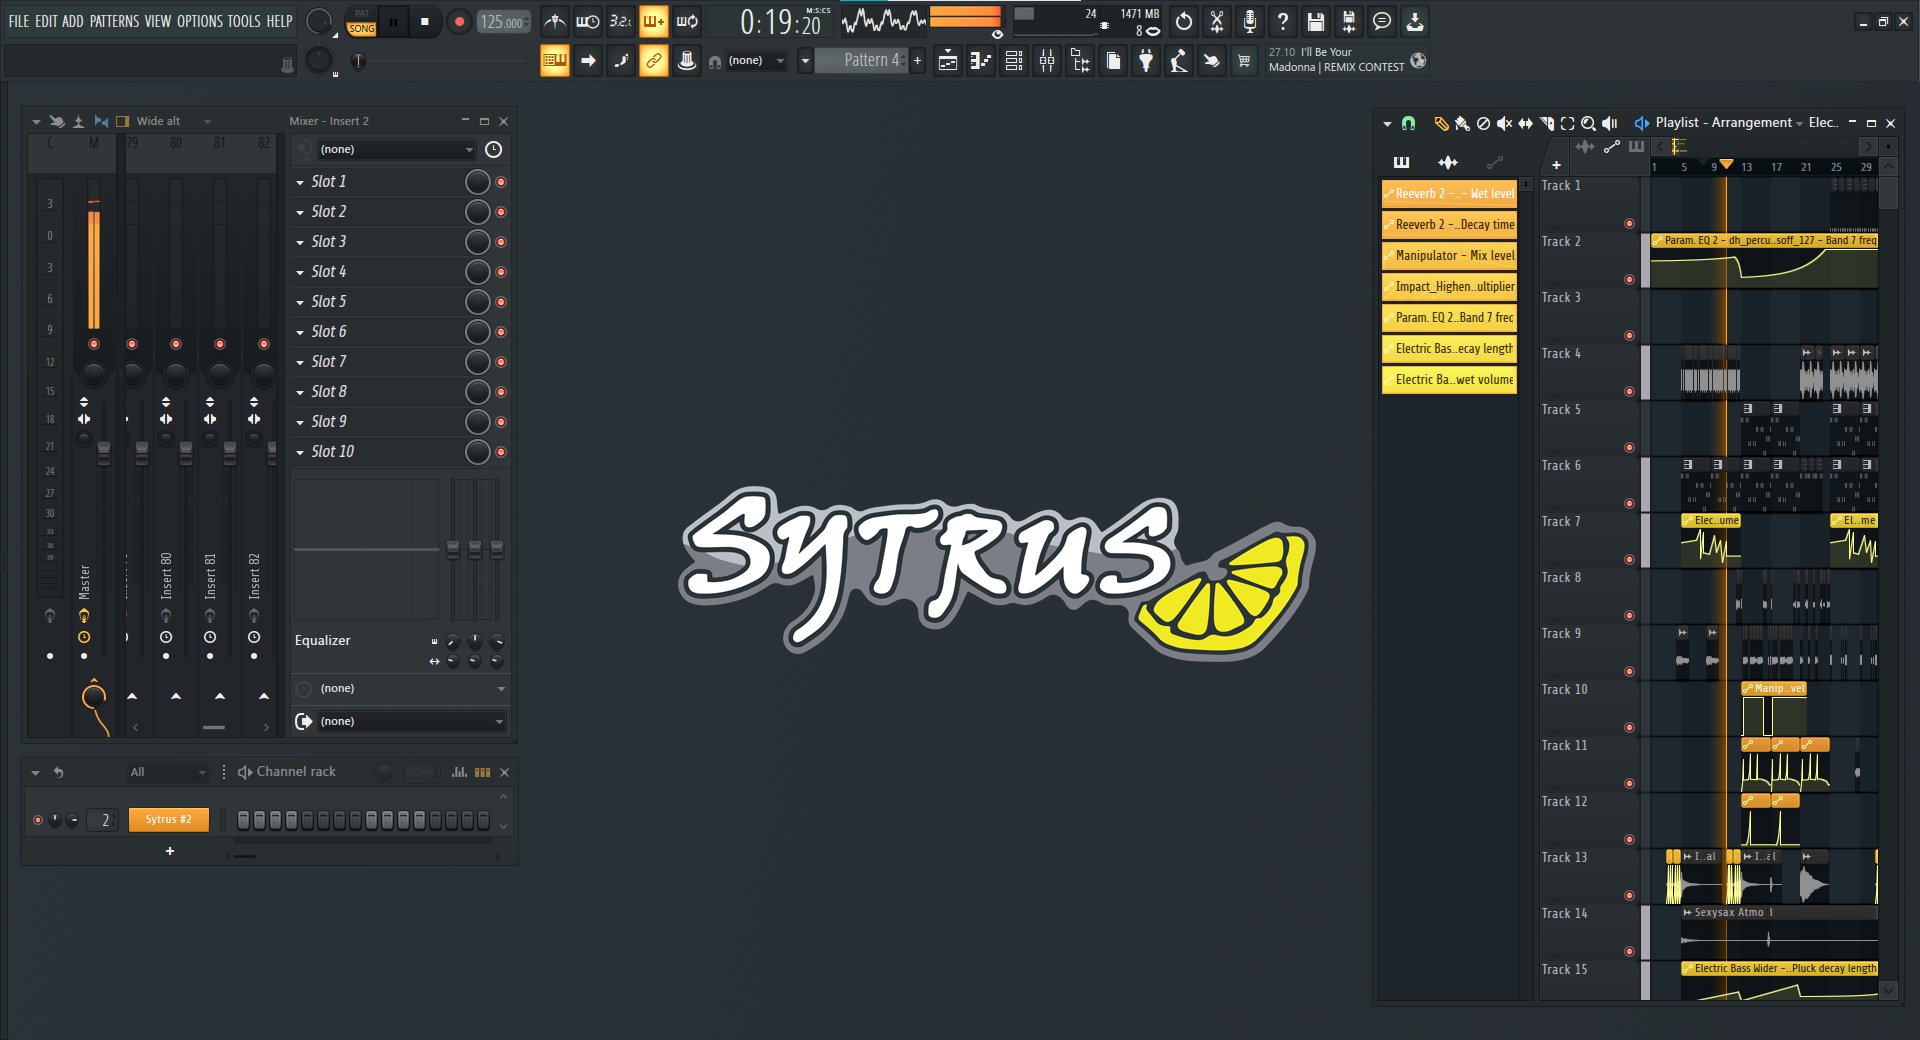Adjust the Master track volume fader

pos(103,455)
